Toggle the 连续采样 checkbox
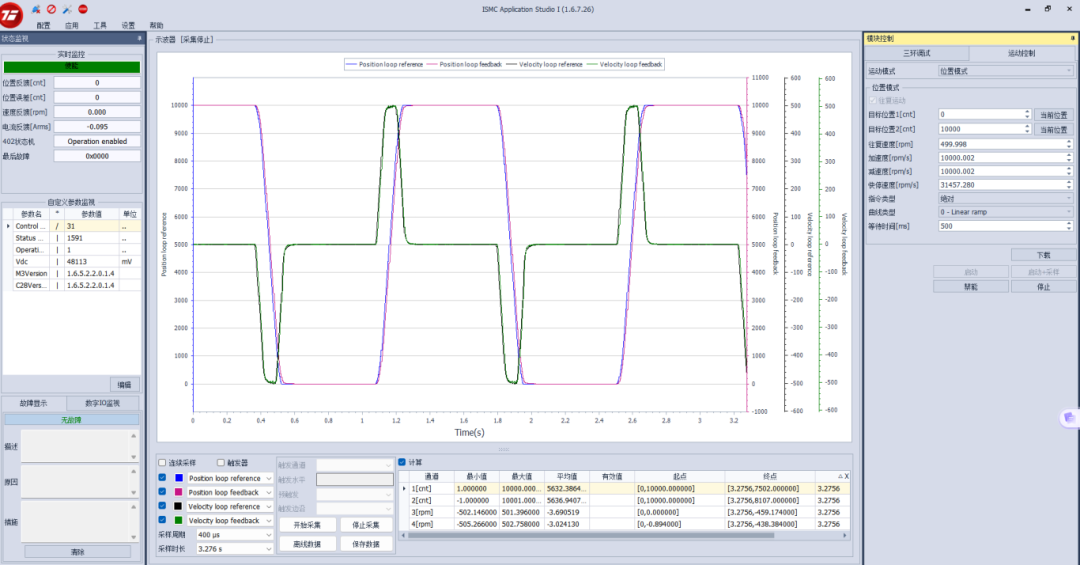 (x=163, y=463)
